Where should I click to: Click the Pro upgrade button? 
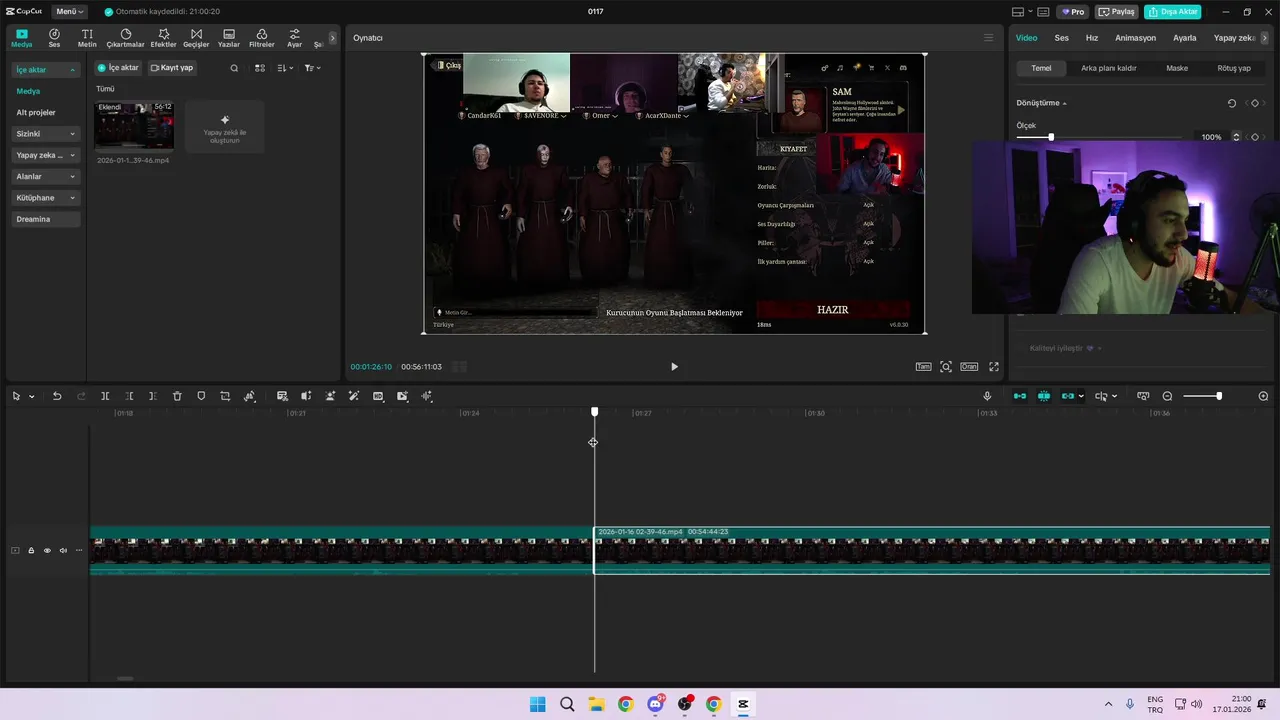[x=1074, y=12]
